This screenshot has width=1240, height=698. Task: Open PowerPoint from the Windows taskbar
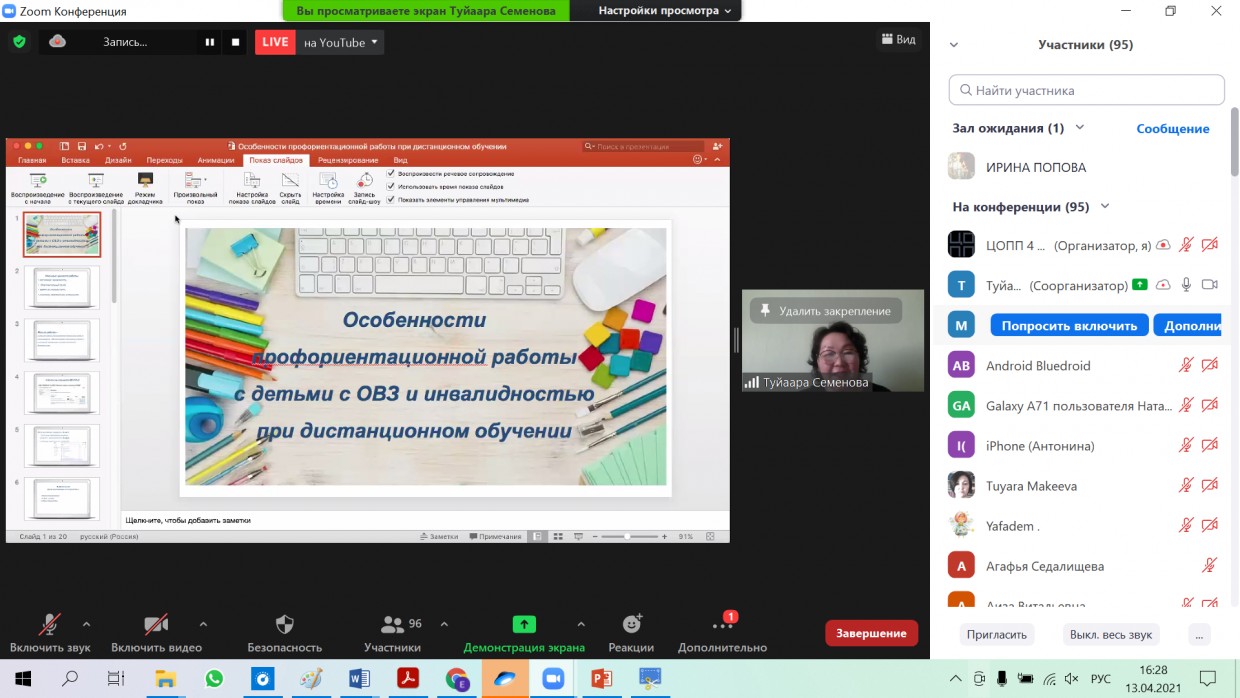click(601, 679)
